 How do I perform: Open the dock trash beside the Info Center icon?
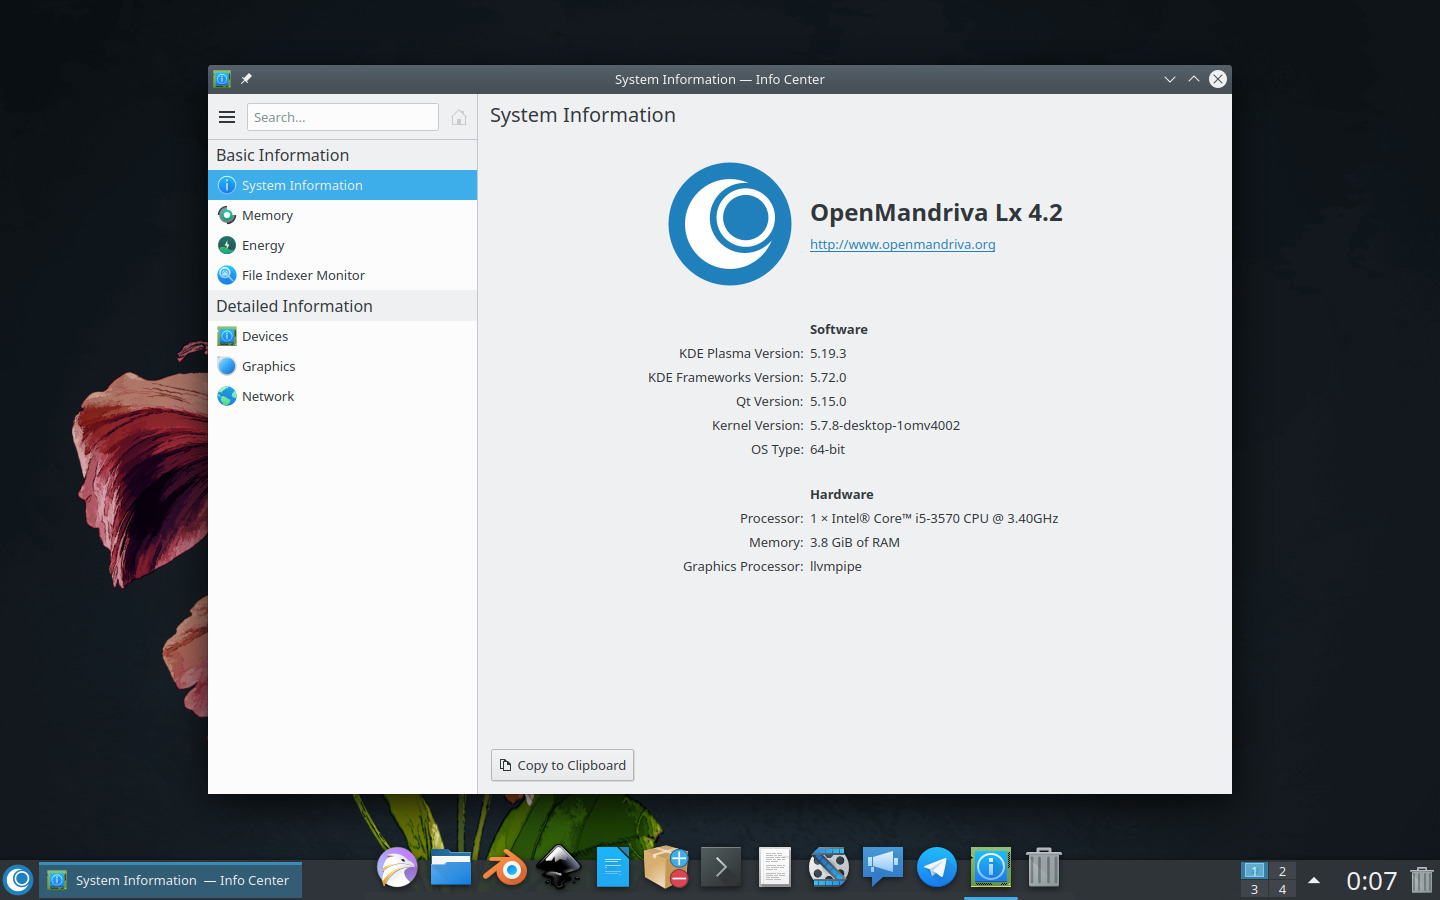(1044, 867)
